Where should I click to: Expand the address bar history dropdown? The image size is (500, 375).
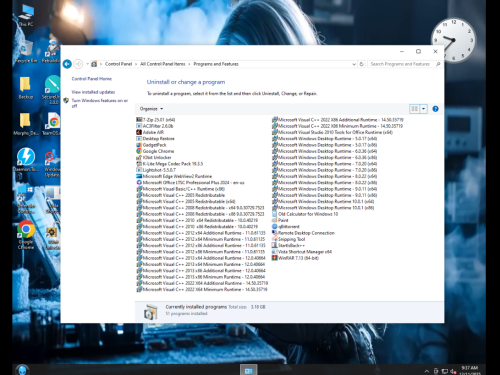coord(354,64)
